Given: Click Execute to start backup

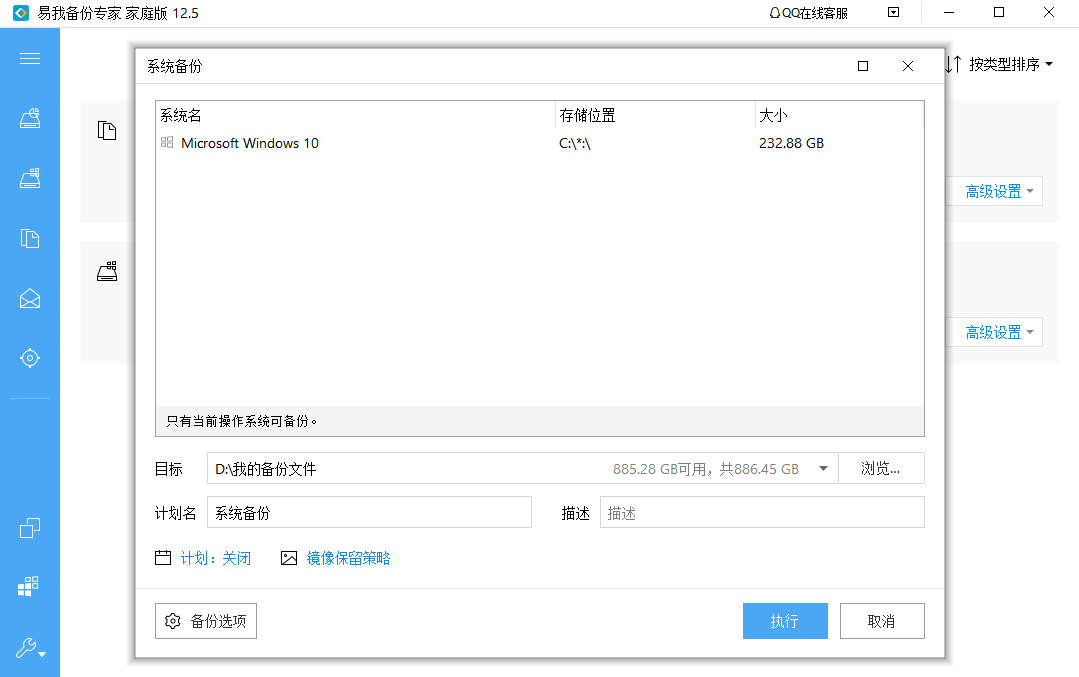Looking at the screenshot, I should click(785, 621).
